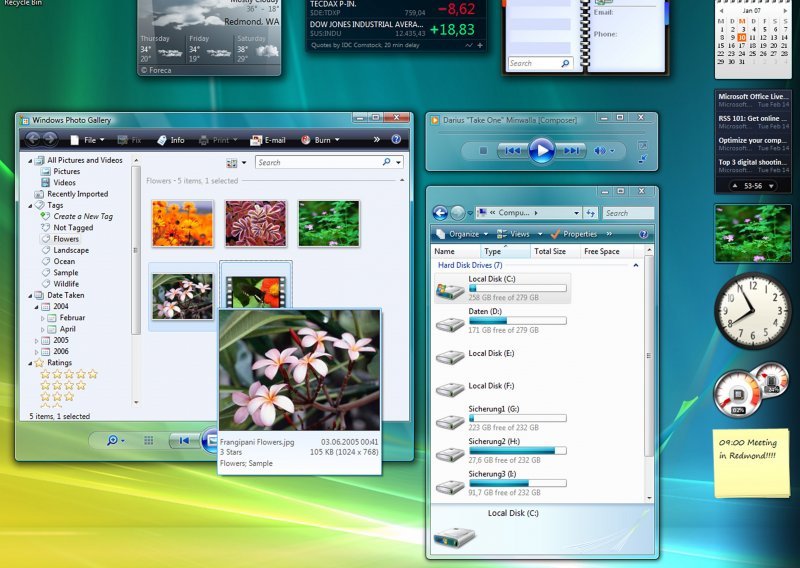
Task: Collapse the Tags node
Action: click(30, 206)
